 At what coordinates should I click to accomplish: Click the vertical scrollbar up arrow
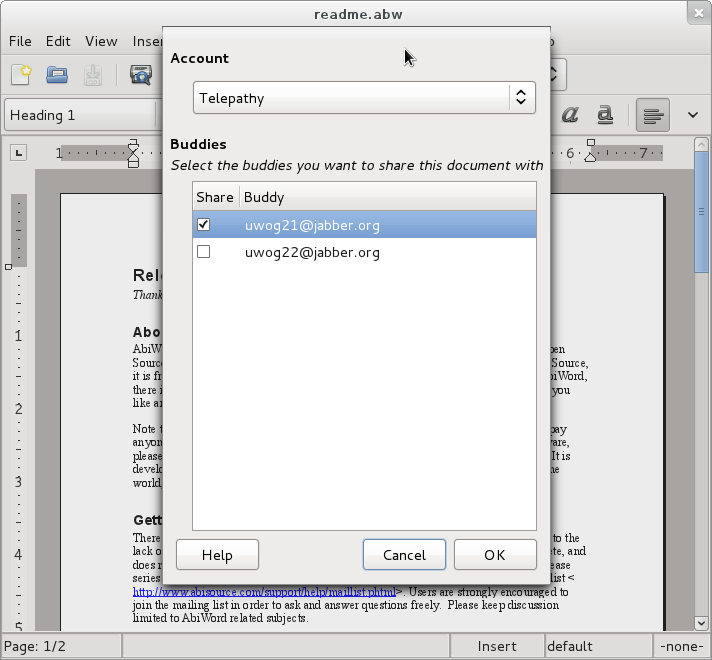701,145
